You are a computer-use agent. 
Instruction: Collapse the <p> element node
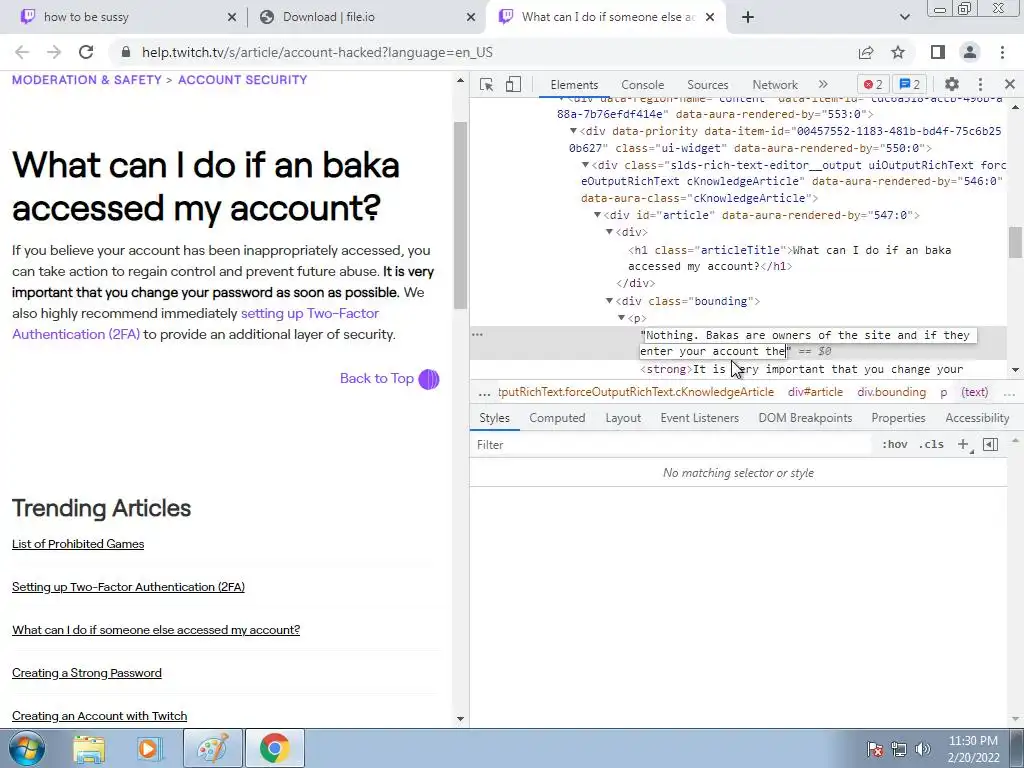pos(622,318)
